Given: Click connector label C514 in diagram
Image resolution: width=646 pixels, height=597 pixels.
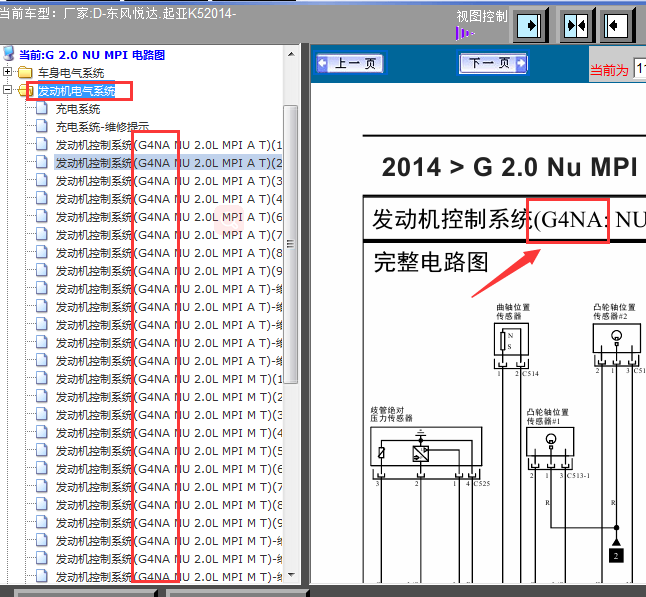Looking at the screenshot, I should pyautogui.click(x=530, y=374).
